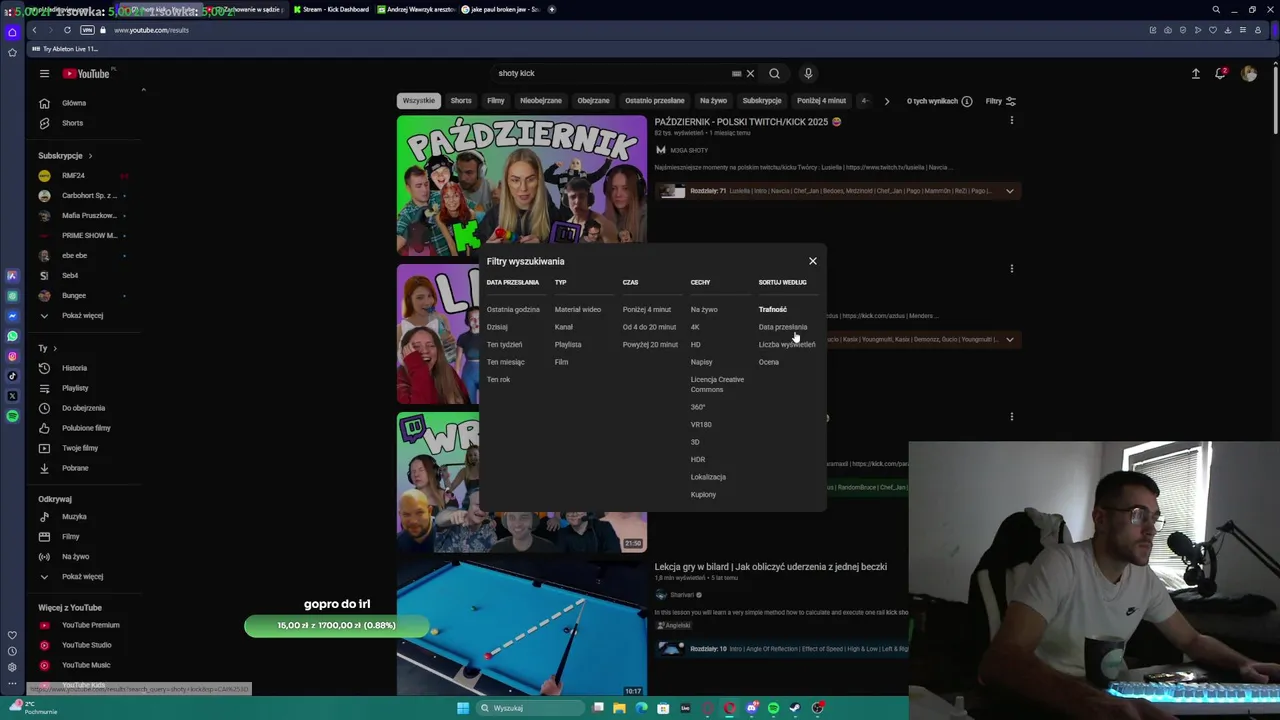Open YouTube hamburger guide menu

click(44, 73)
